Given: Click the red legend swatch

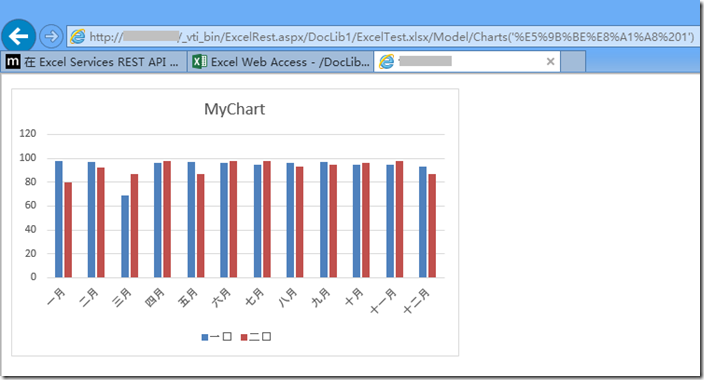Looking at the screenshot, I should pyautogui.click(x=244, y=337).
